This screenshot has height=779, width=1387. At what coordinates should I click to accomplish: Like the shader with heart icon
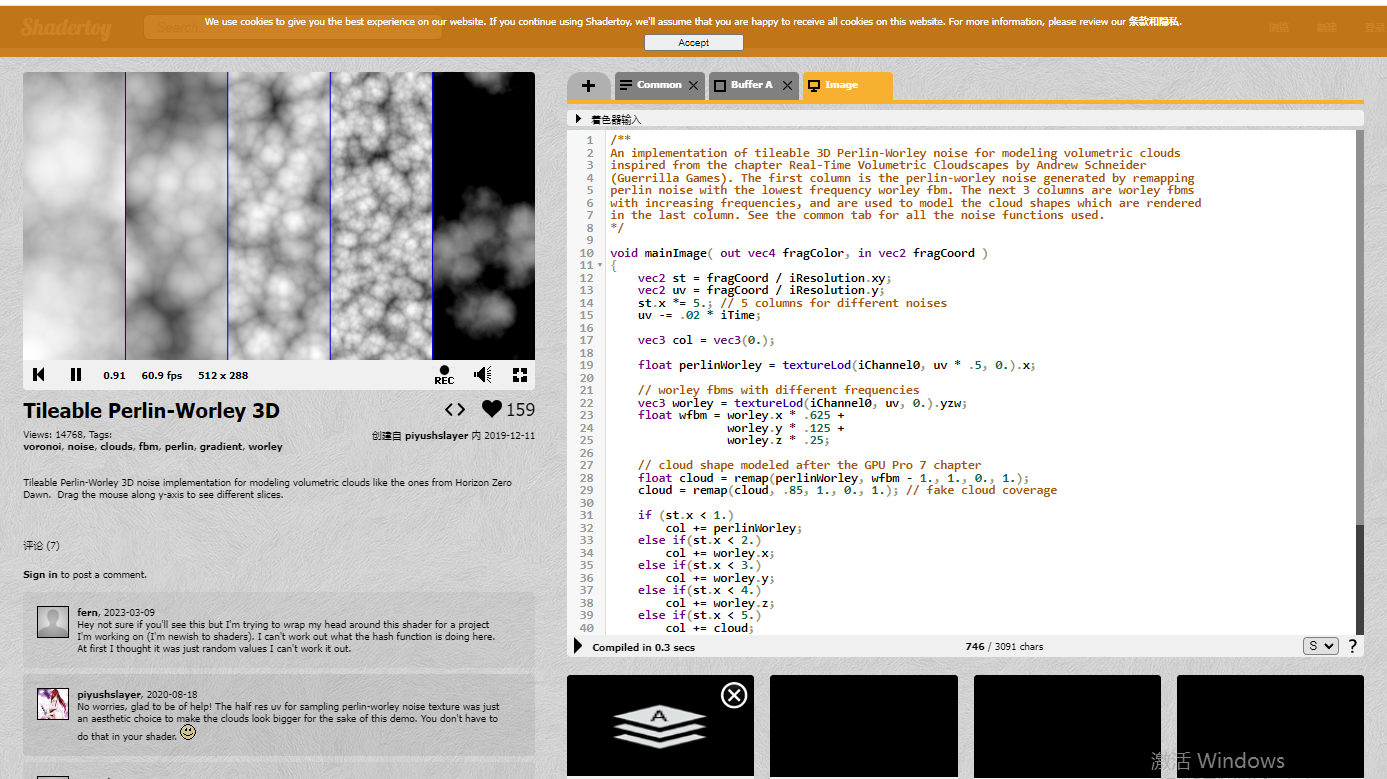coord(491,409)
